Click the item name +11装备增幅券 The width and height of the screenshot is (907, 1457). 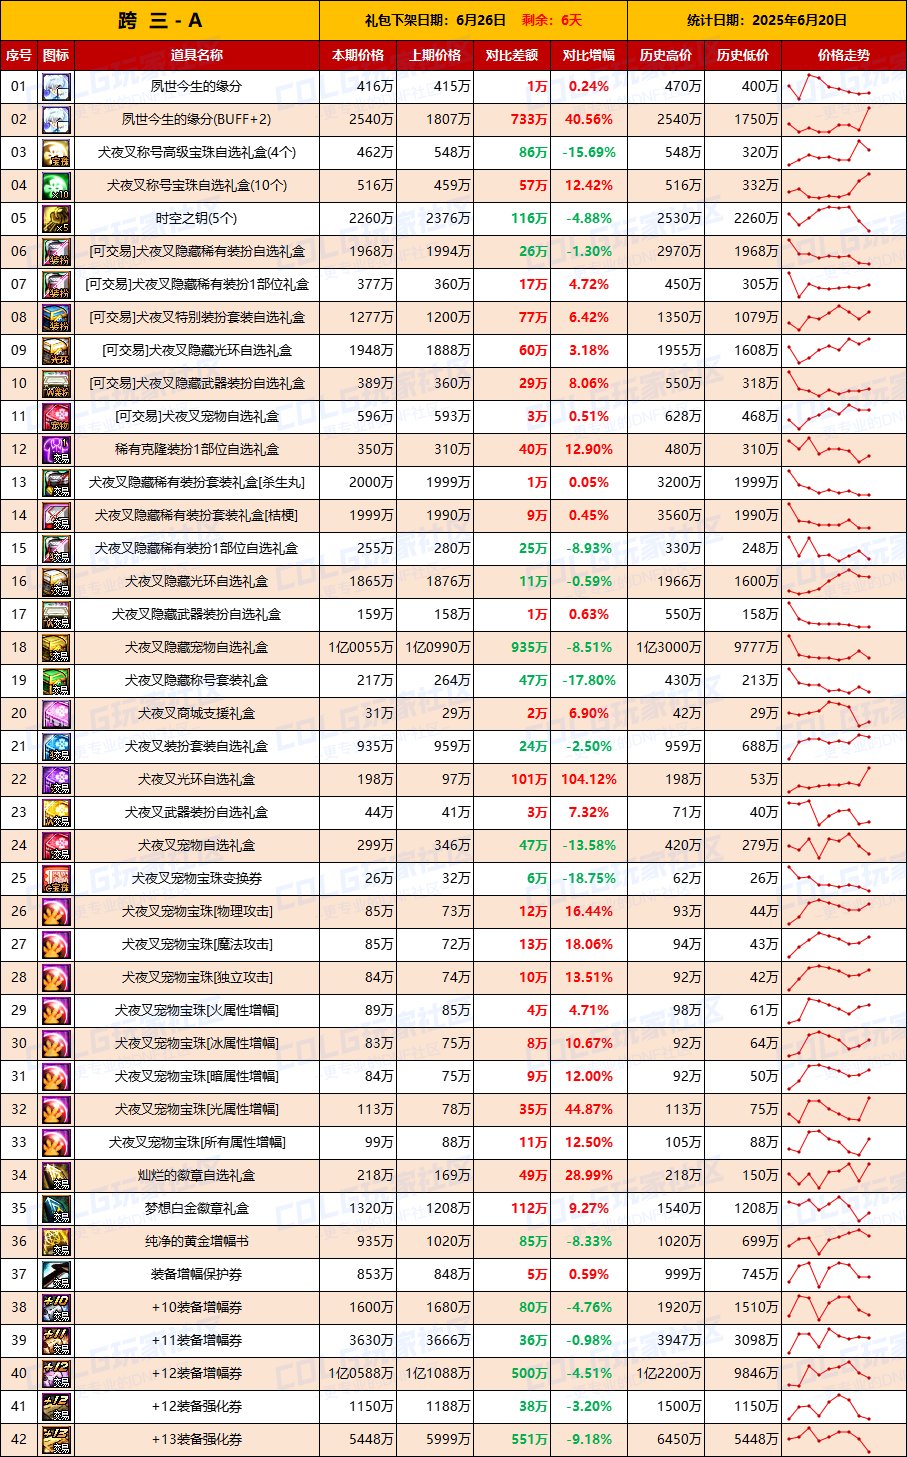(x=197, y=1341)
